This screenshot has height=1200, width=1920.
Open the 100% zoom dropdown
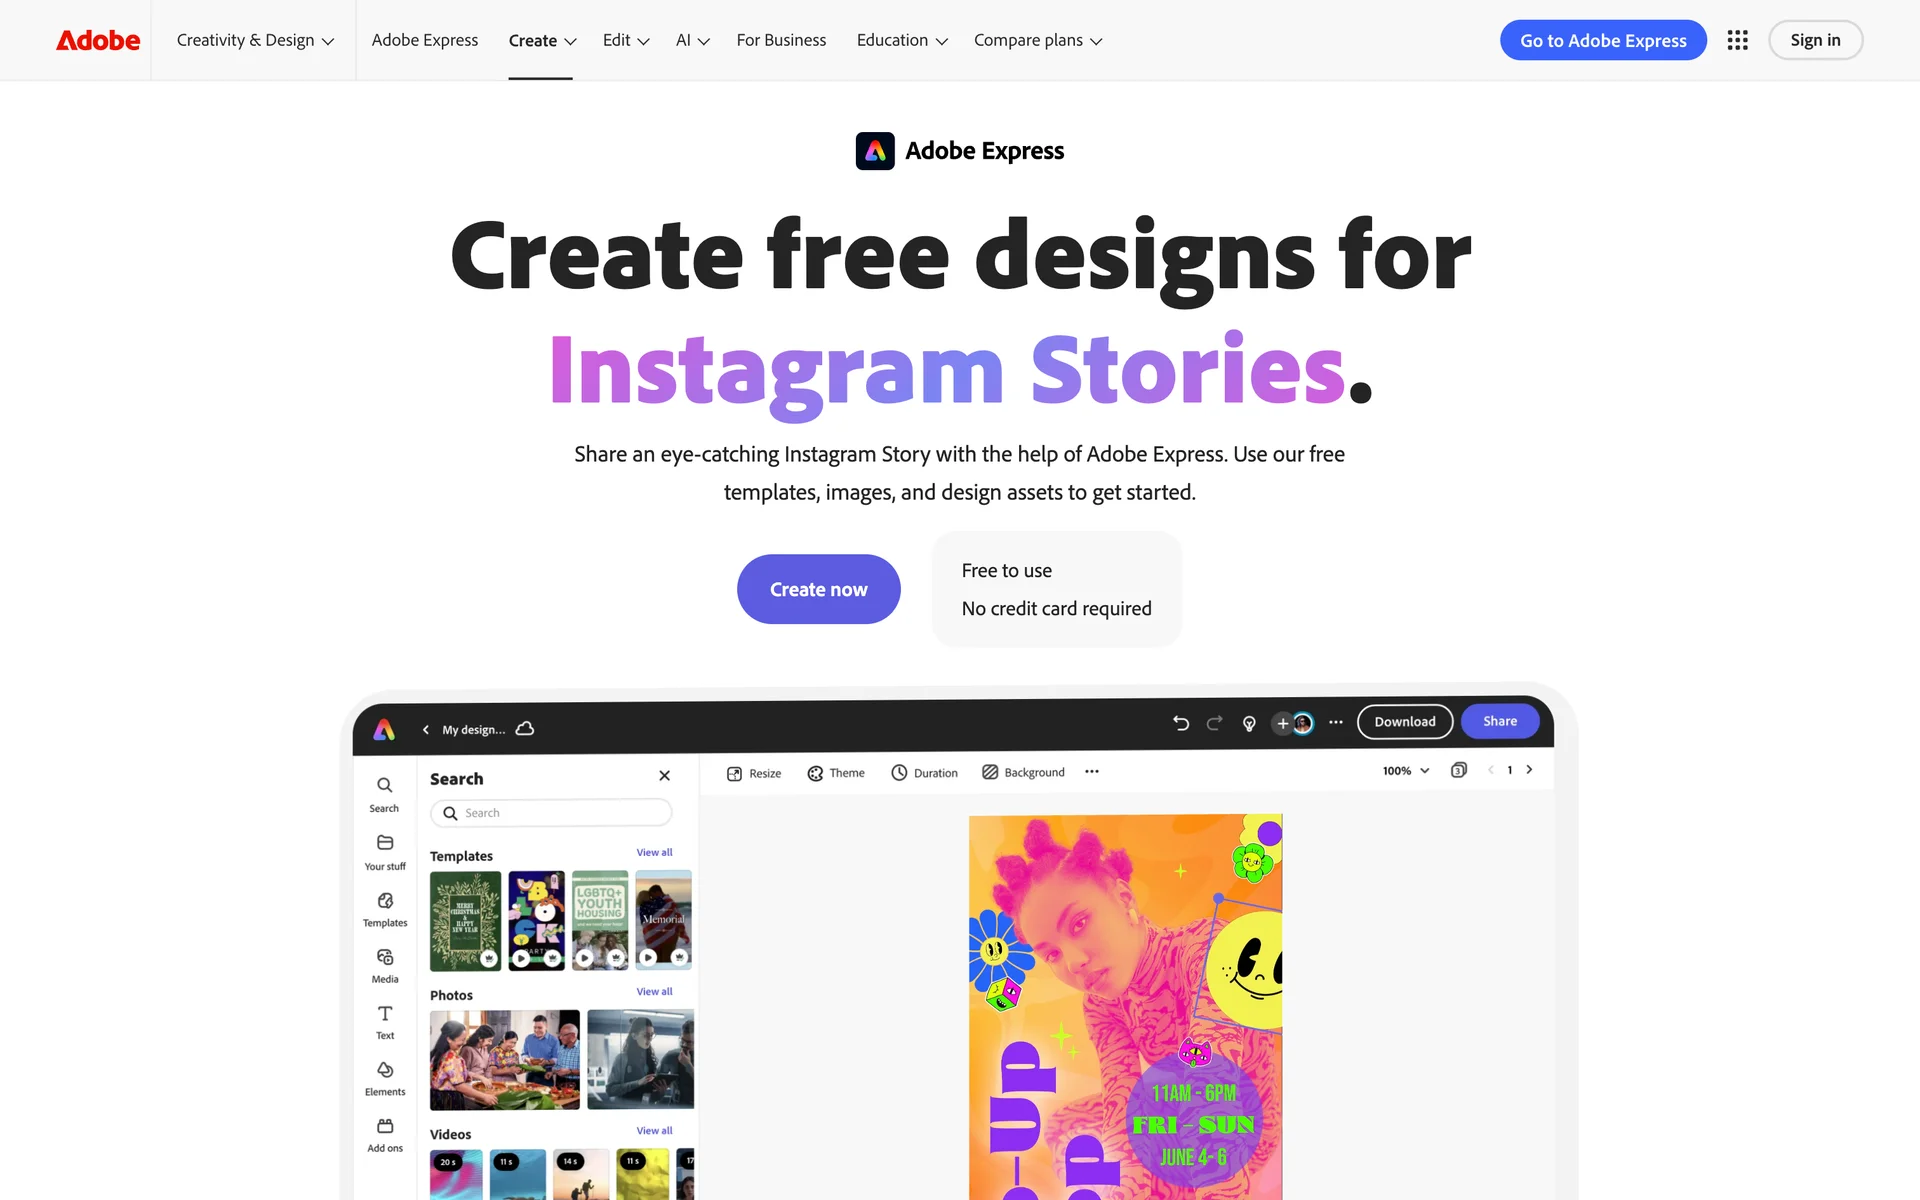click(x=1406, y=771)
